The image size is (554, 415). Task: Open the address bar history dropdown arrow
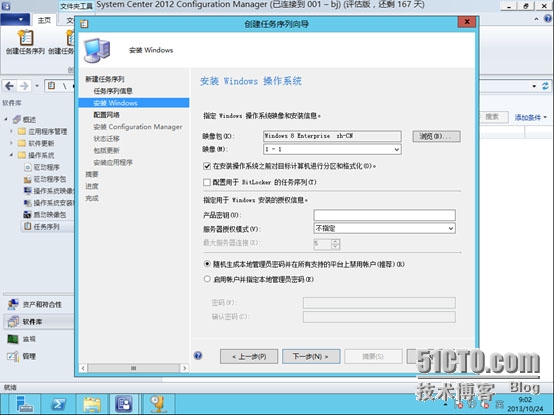[534, 86]
